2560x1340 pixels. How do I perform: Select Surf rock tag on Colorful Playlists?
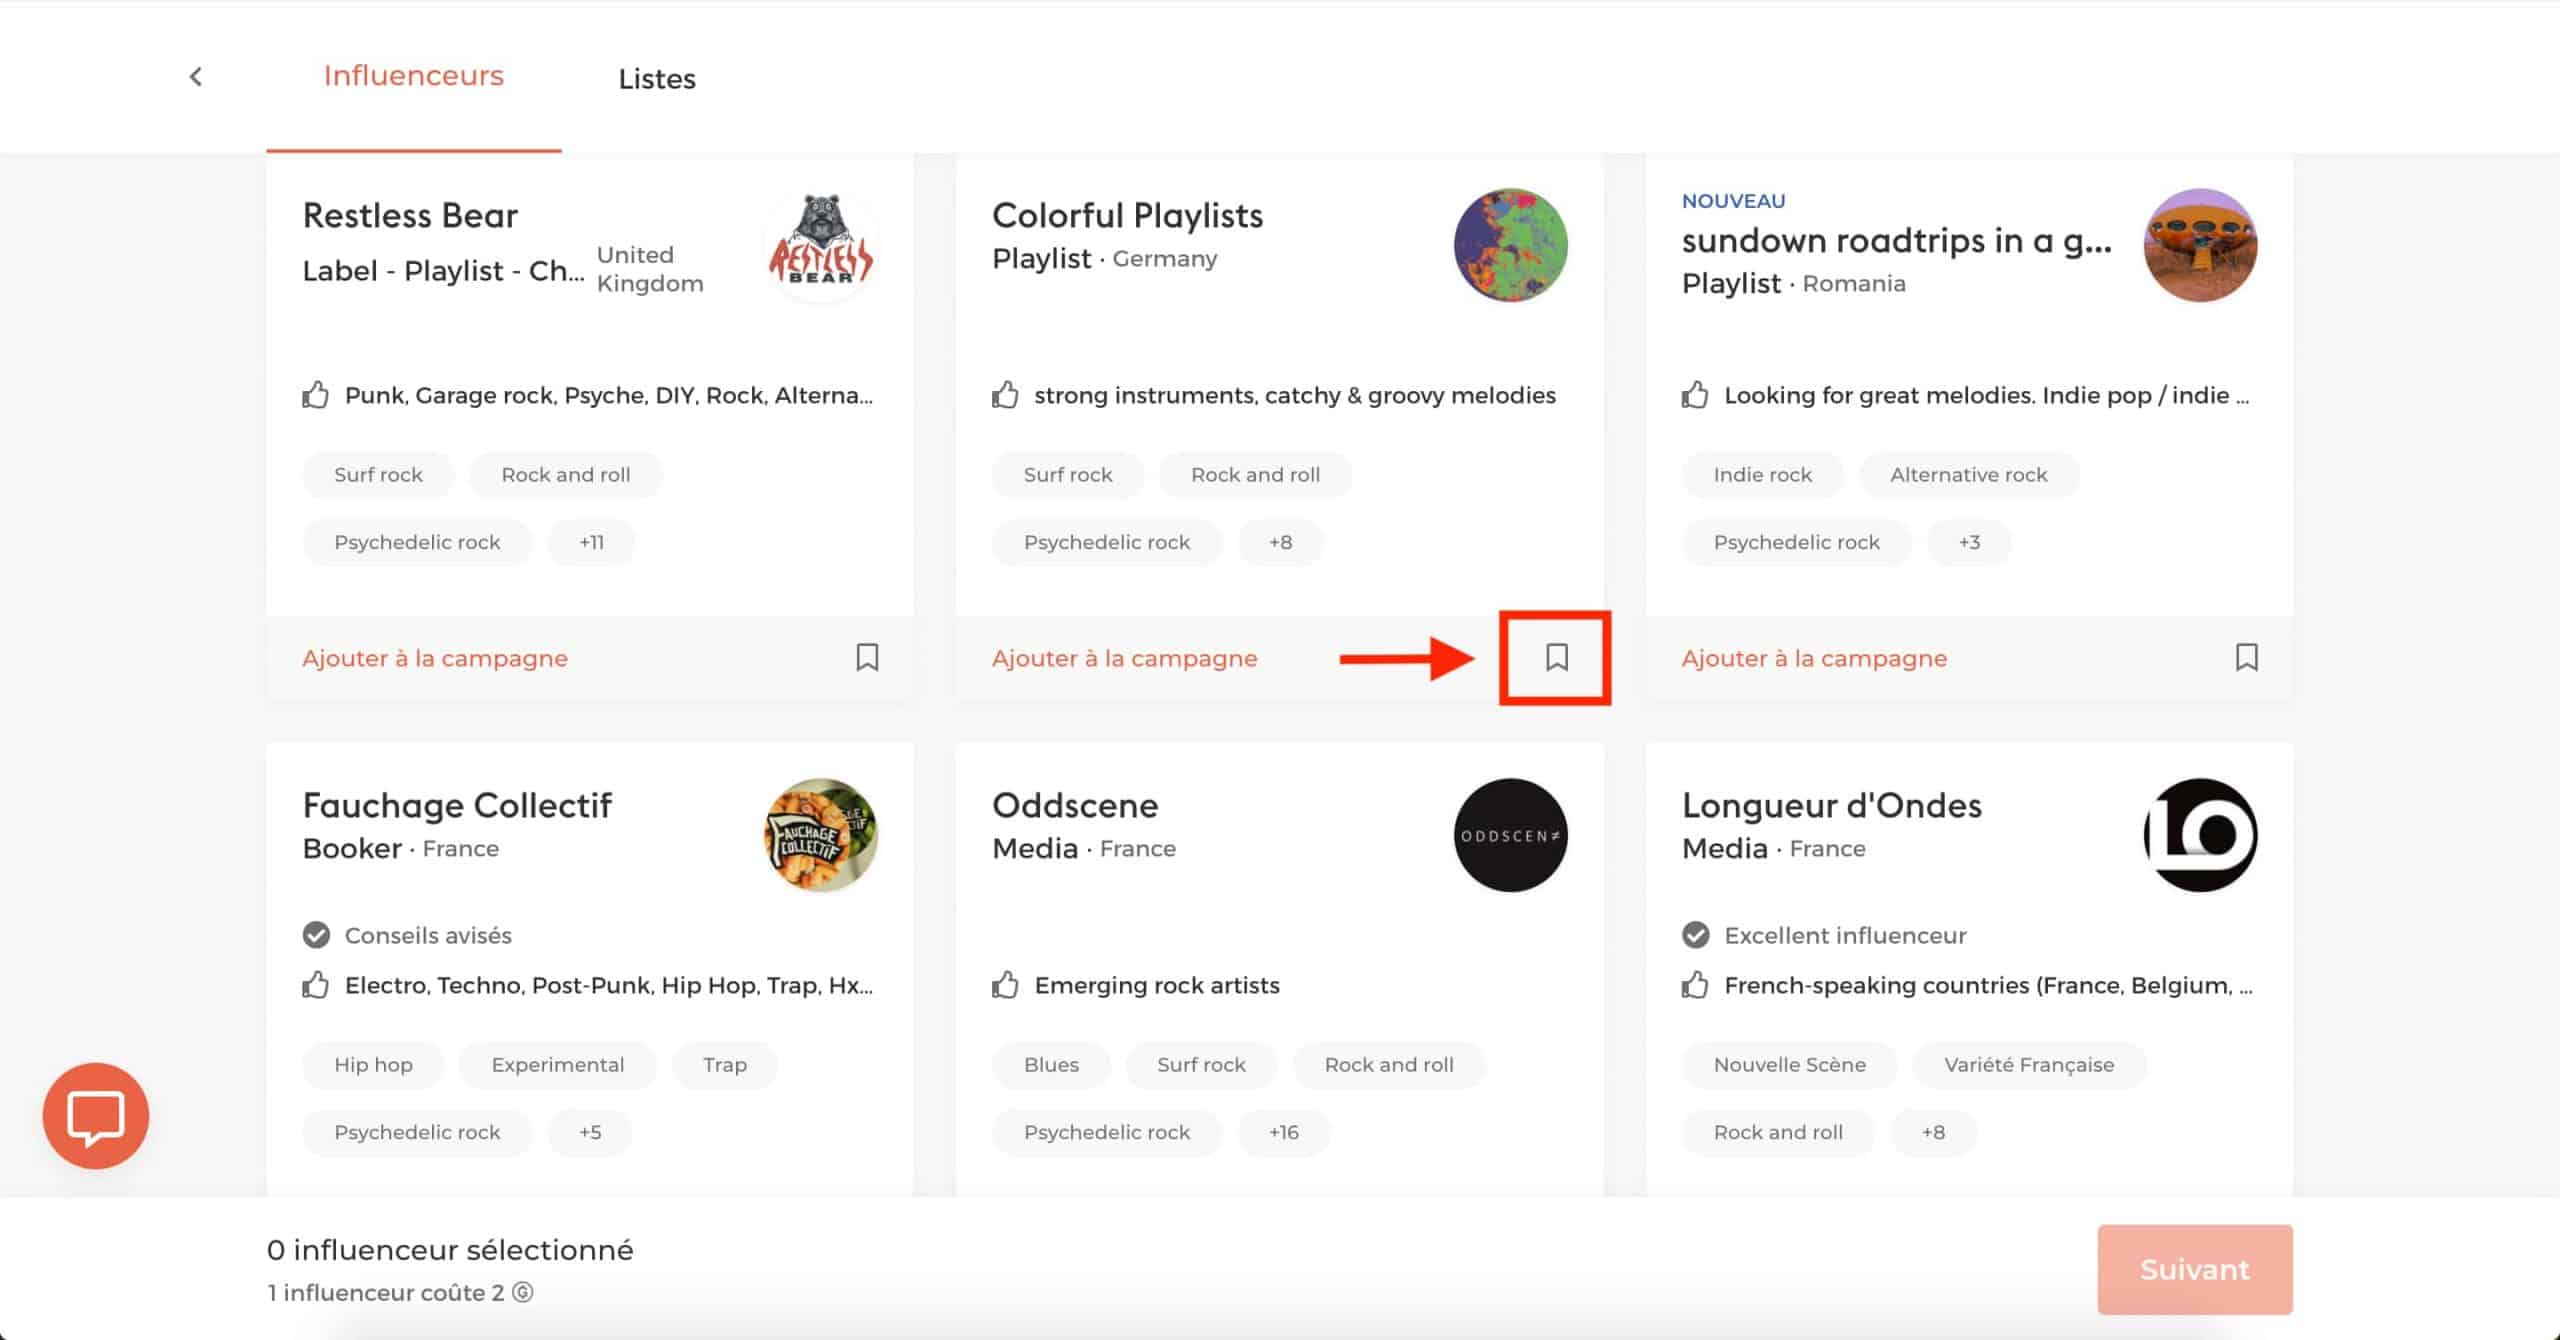point(1068,475)
